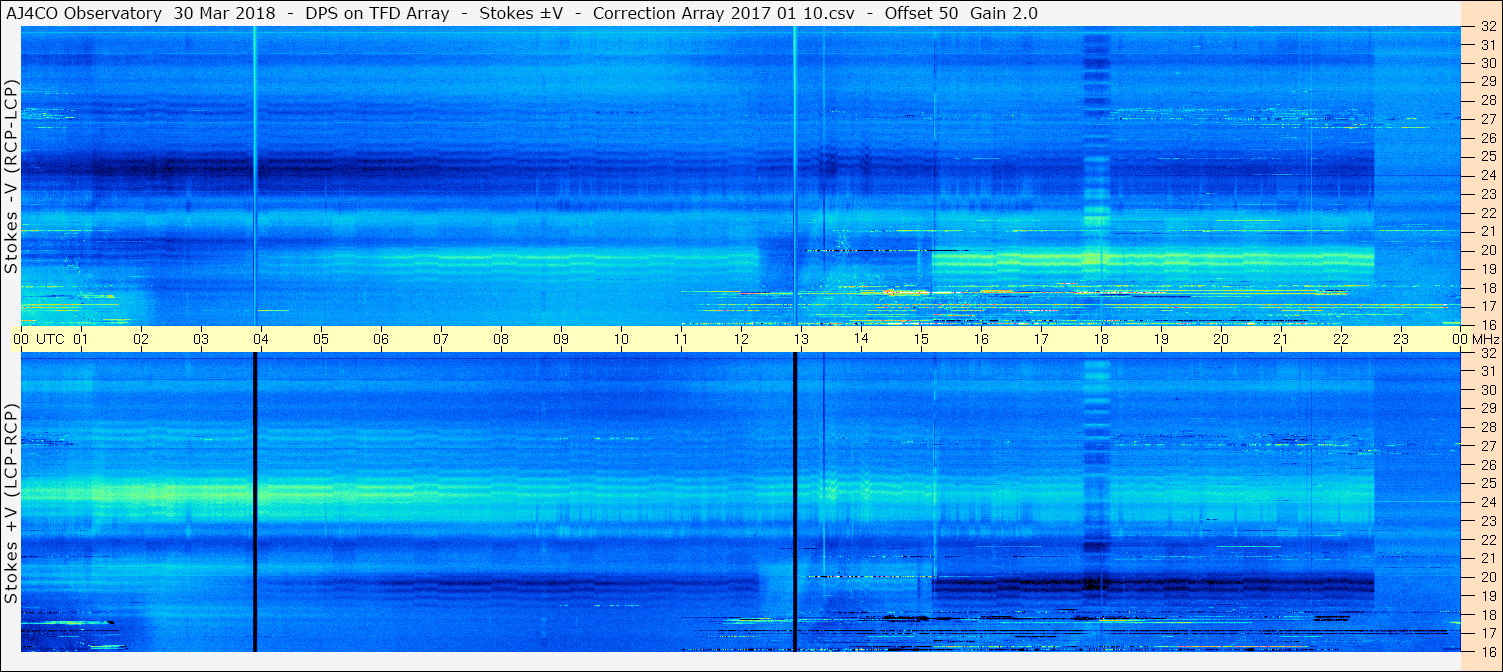This screenshot has height=672, width=1503.
Task: Click the "Stokes +V (LCP-RCP)" vertical axis label
Action: coord(11,504)
